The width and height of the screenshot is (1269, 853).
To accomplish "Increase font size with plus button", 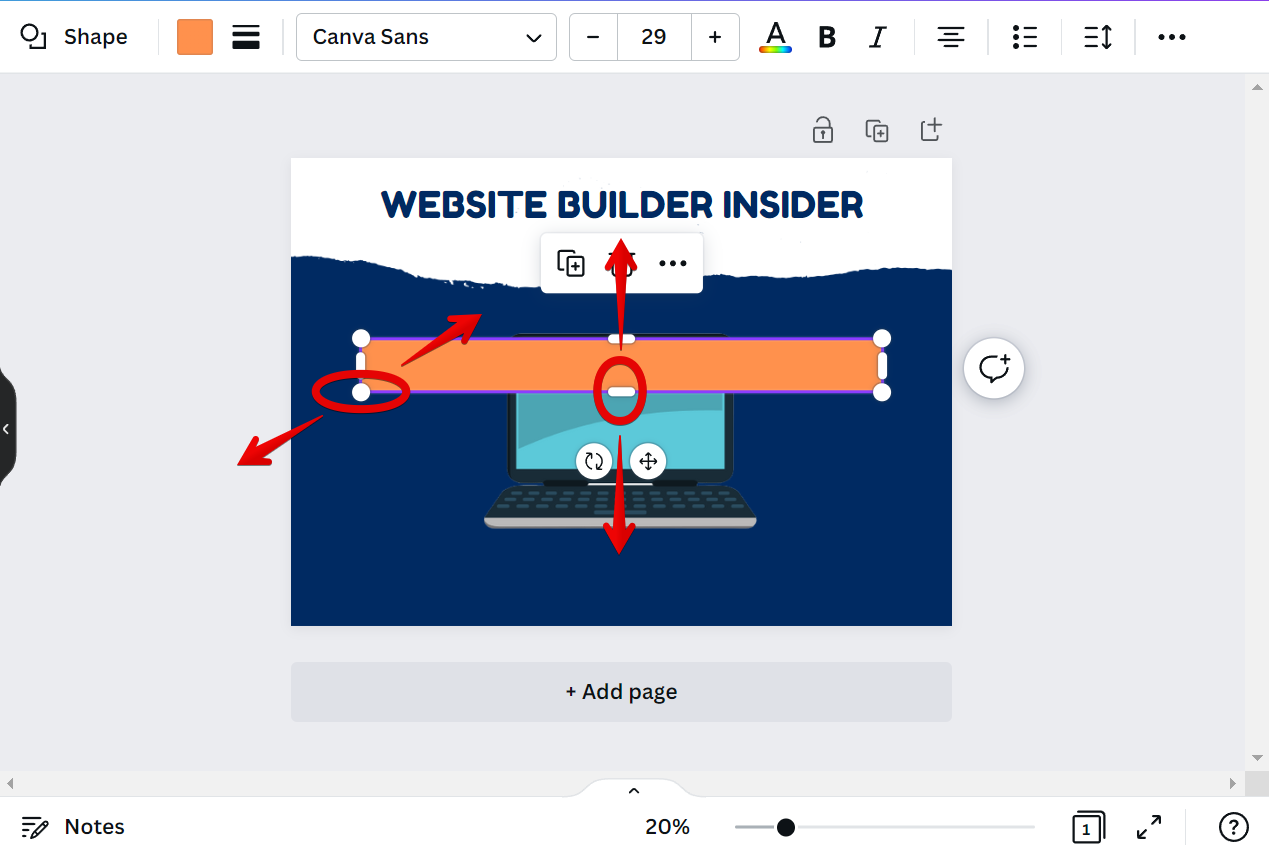I will 715,37.
